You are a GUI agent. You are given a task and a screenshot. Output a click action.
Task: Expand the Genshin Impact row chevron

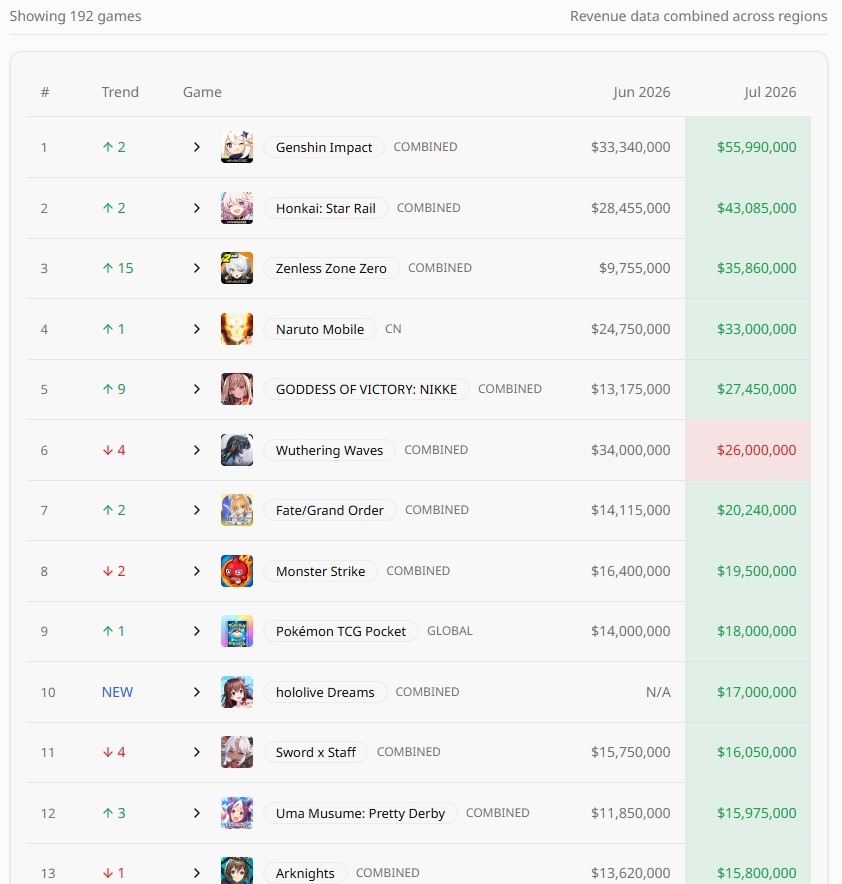197,147
